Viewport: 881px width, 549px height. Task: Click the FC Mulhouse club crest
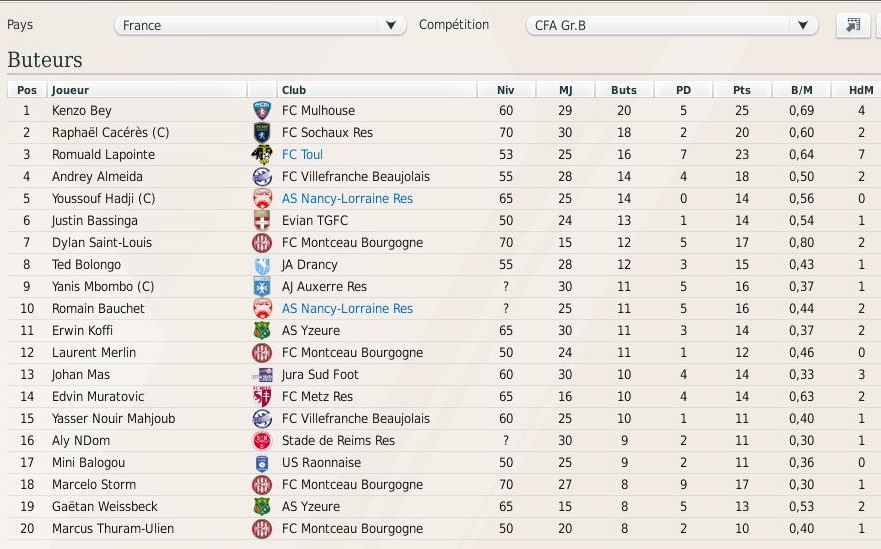[x=262, y=111]
